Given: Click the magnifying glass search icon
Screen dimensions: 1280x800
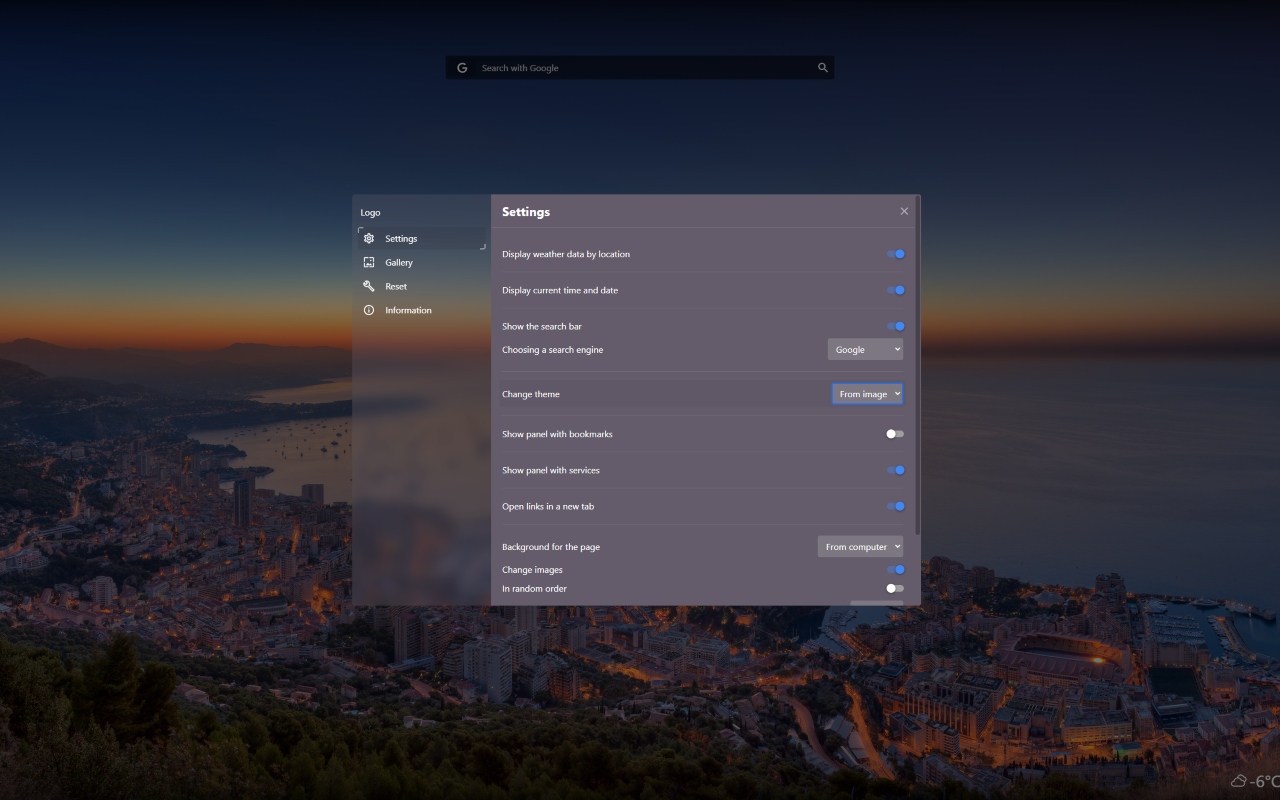Looking at the screenshot, I should [x=823, y=68].
